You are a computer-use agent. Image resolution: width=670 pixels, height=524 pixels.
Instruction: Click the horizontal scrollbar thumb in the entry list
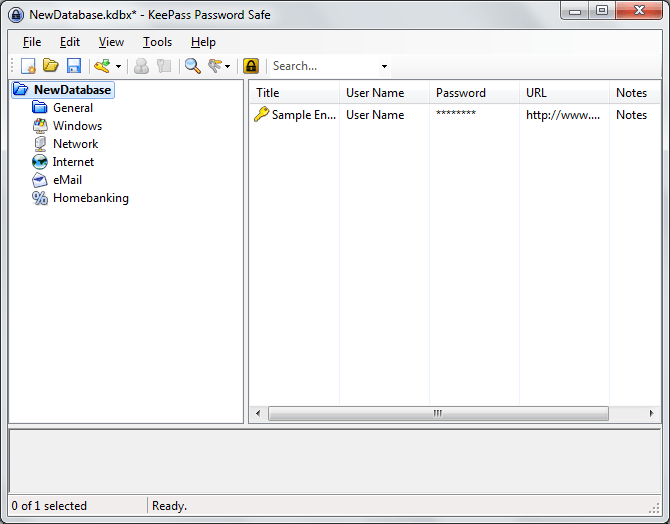tap(437, 413)
